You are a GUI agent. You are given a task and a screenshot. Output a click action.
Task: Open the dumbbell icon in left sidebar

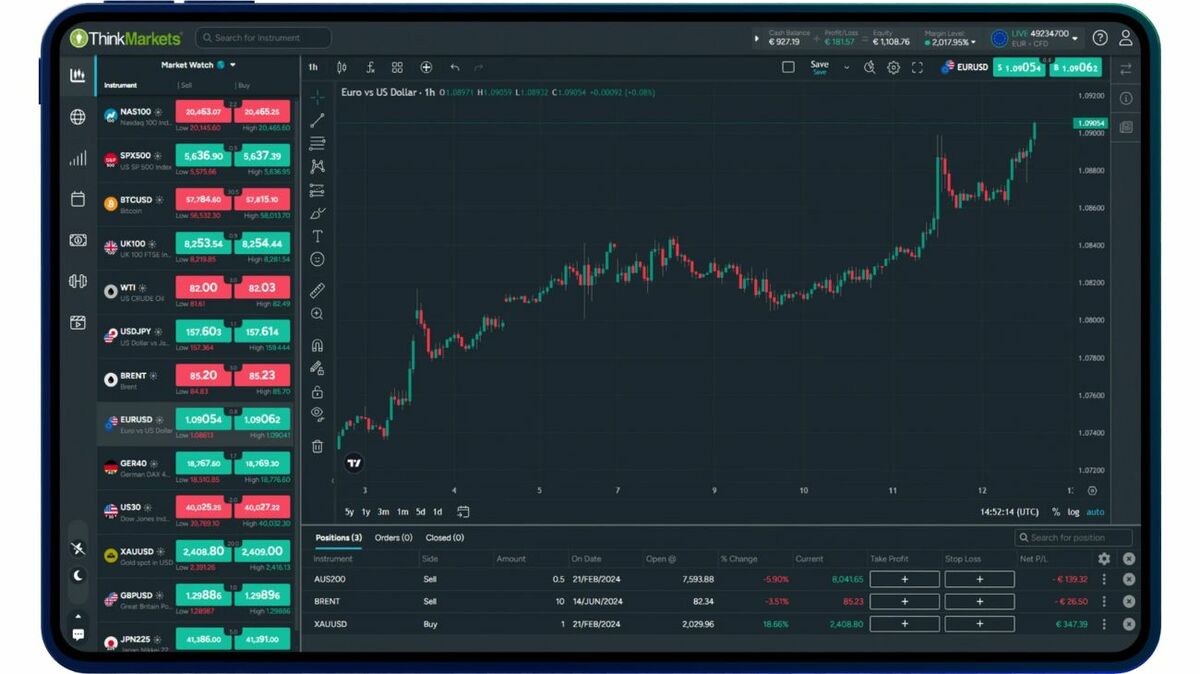(x=78, y=281)
